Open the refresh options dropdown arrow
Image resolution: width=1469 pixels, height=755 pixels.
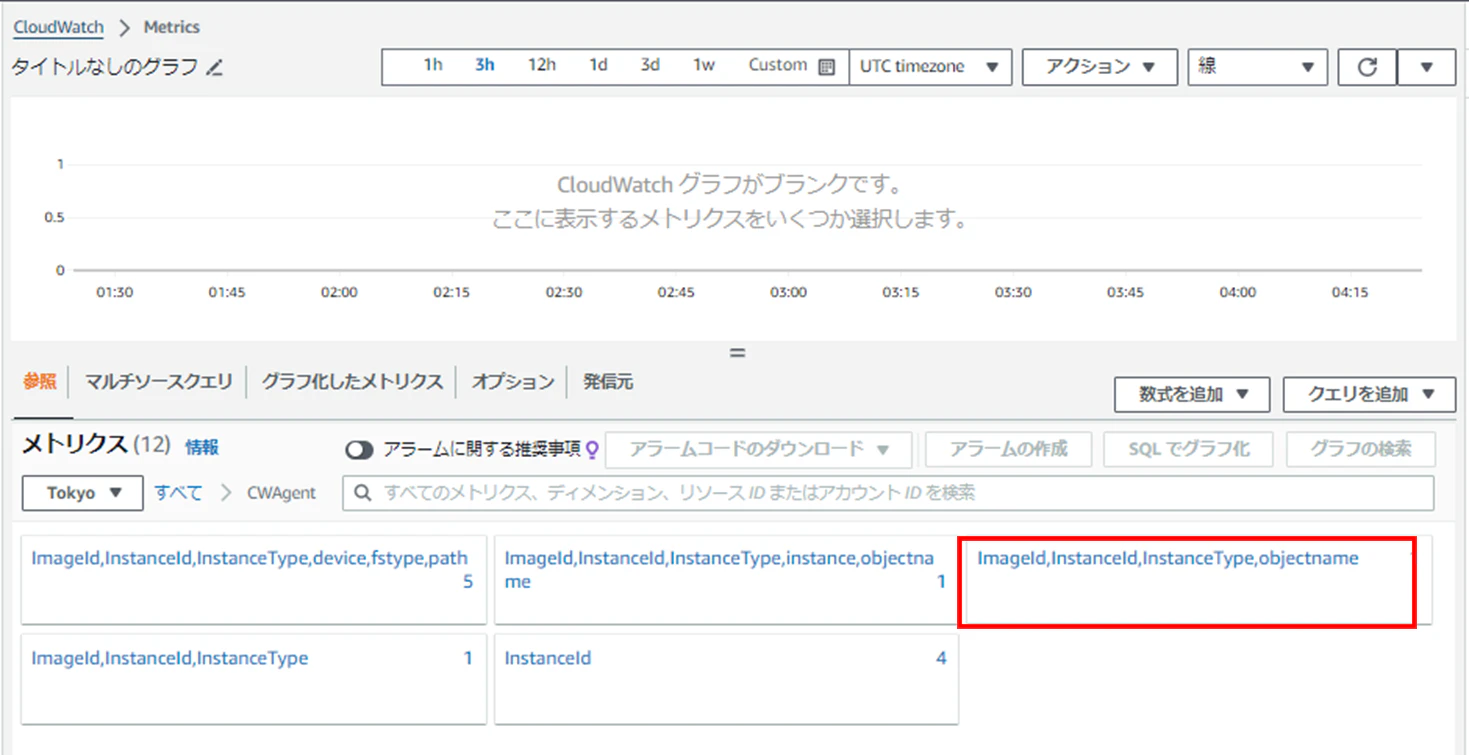pos(1426,67)
